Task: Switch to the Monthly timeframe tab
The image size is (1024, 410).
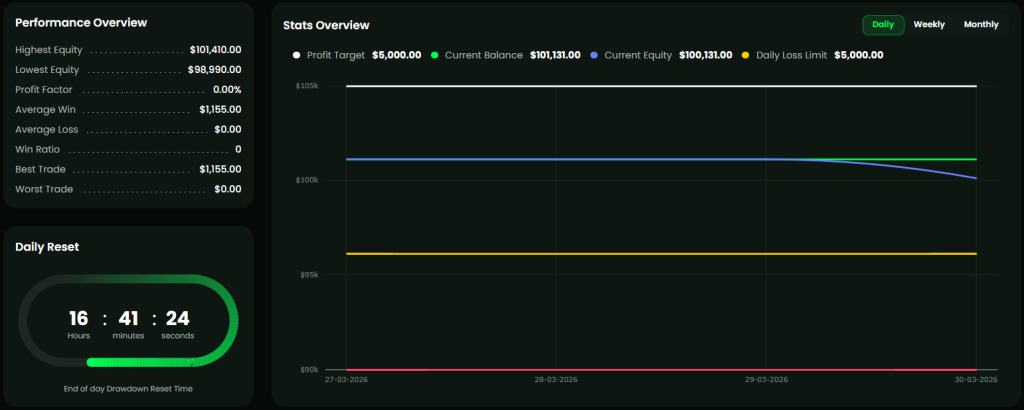Action: tap(980, 25)
